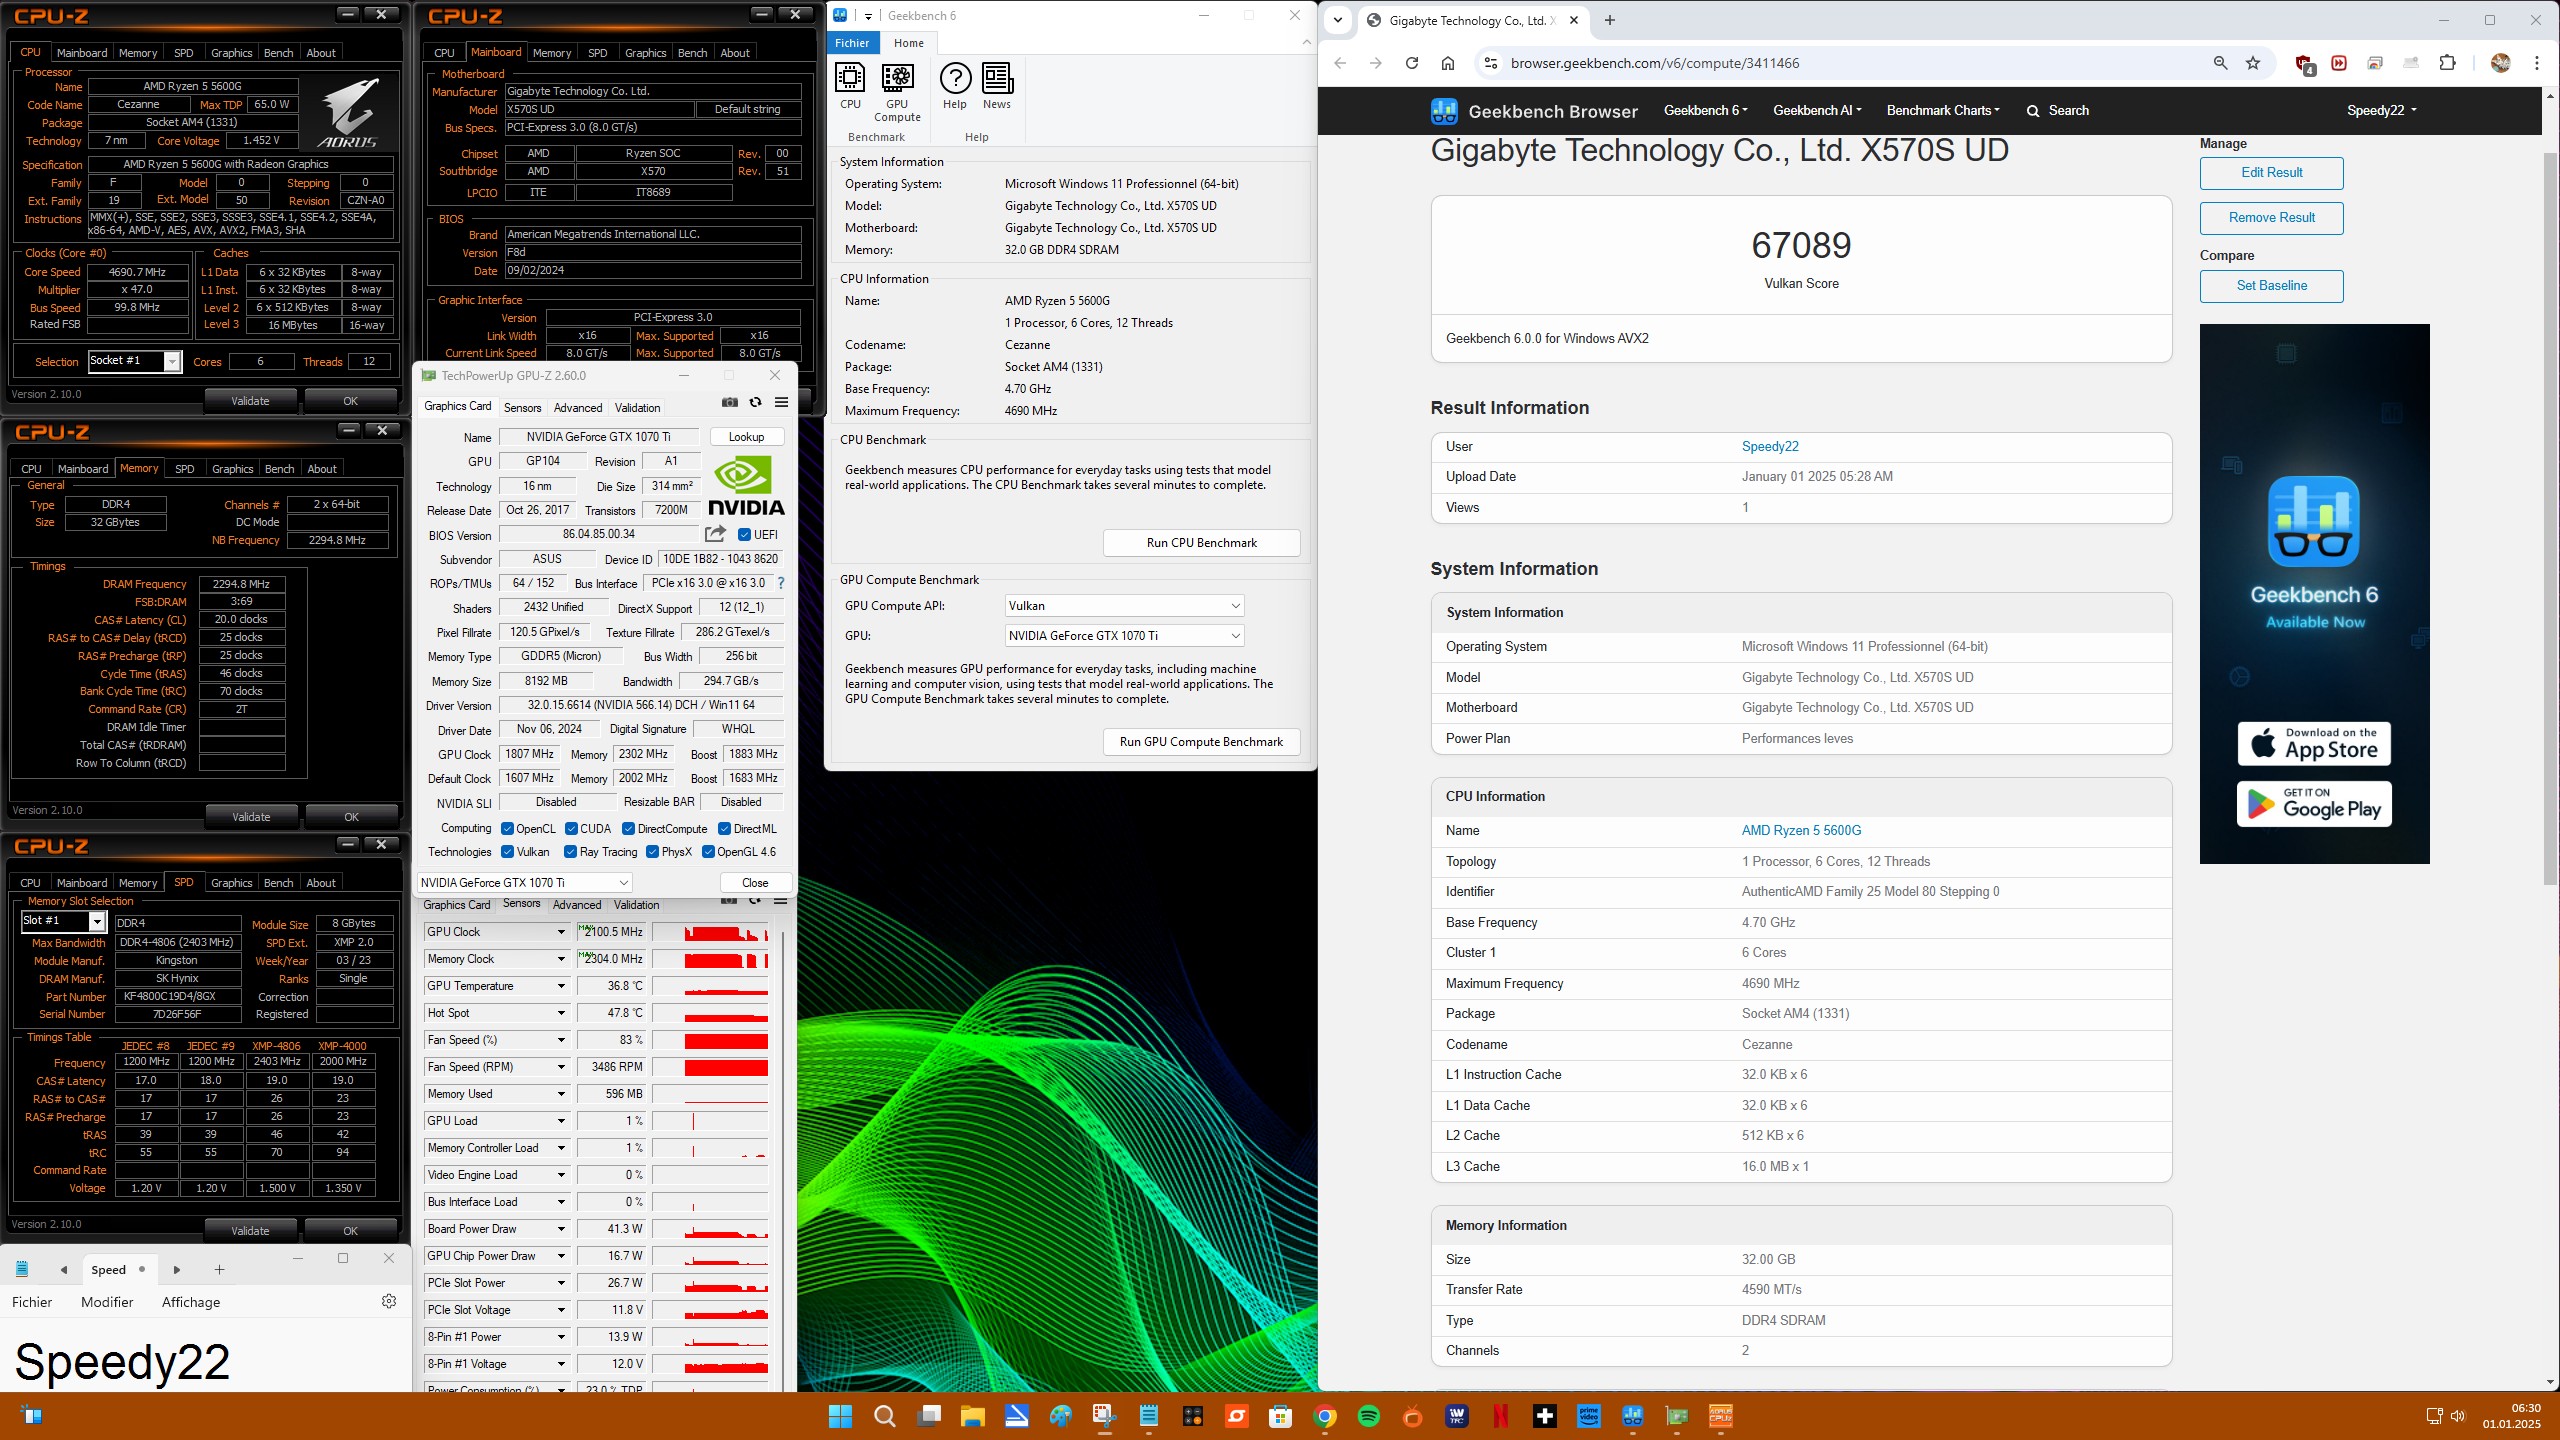
Task: Toggle the DirectCompute checkbox in GPU-Z
Action: 628,829
